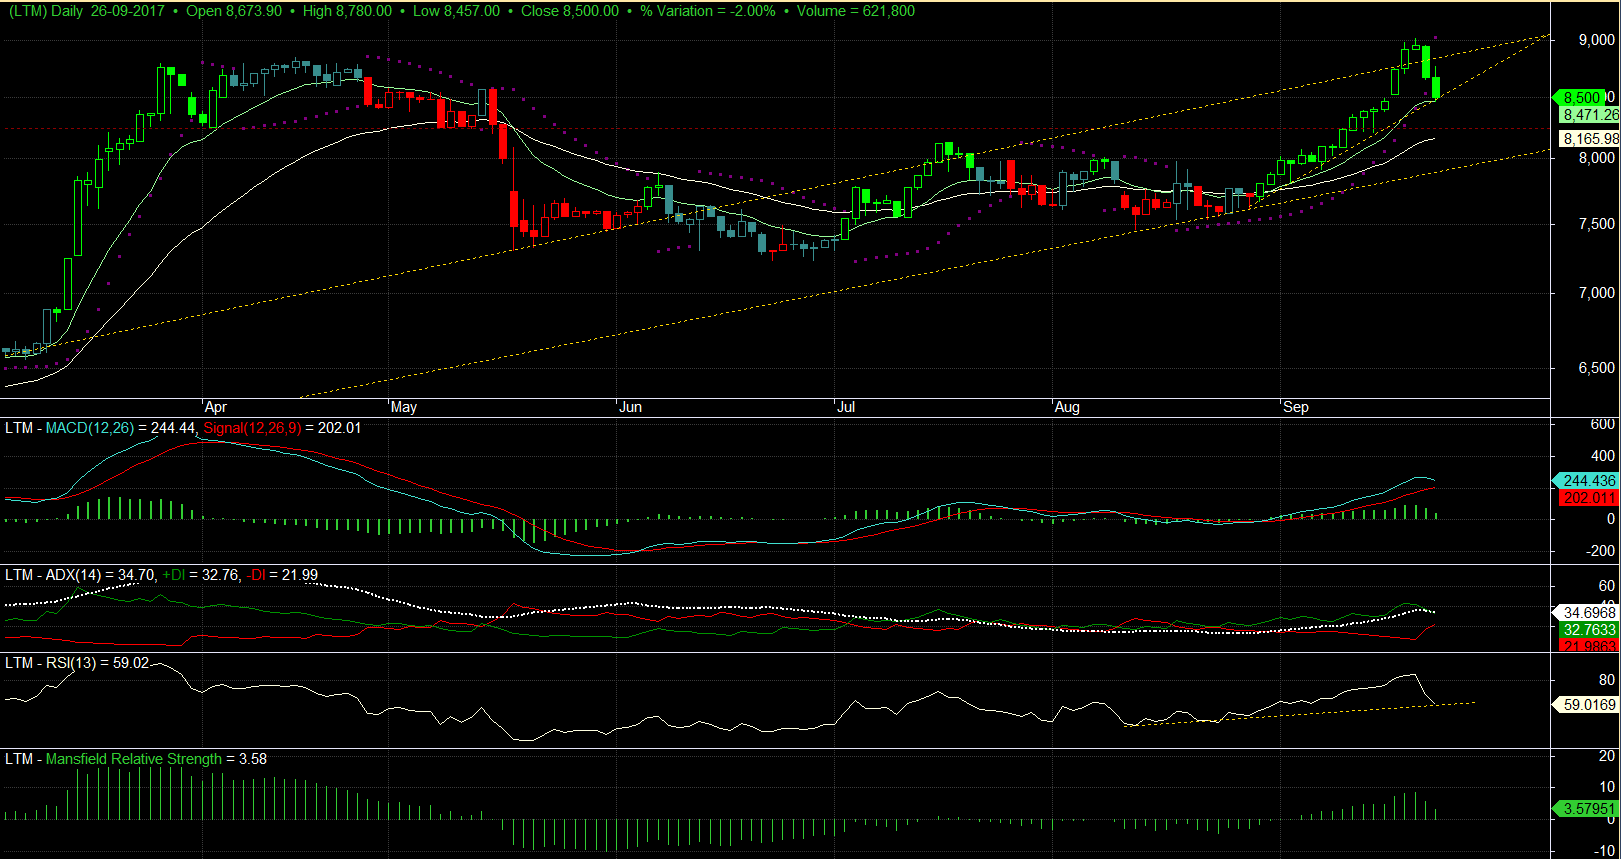
Task: Click the Sep marker on the time axis
Action: (1295, 407)
